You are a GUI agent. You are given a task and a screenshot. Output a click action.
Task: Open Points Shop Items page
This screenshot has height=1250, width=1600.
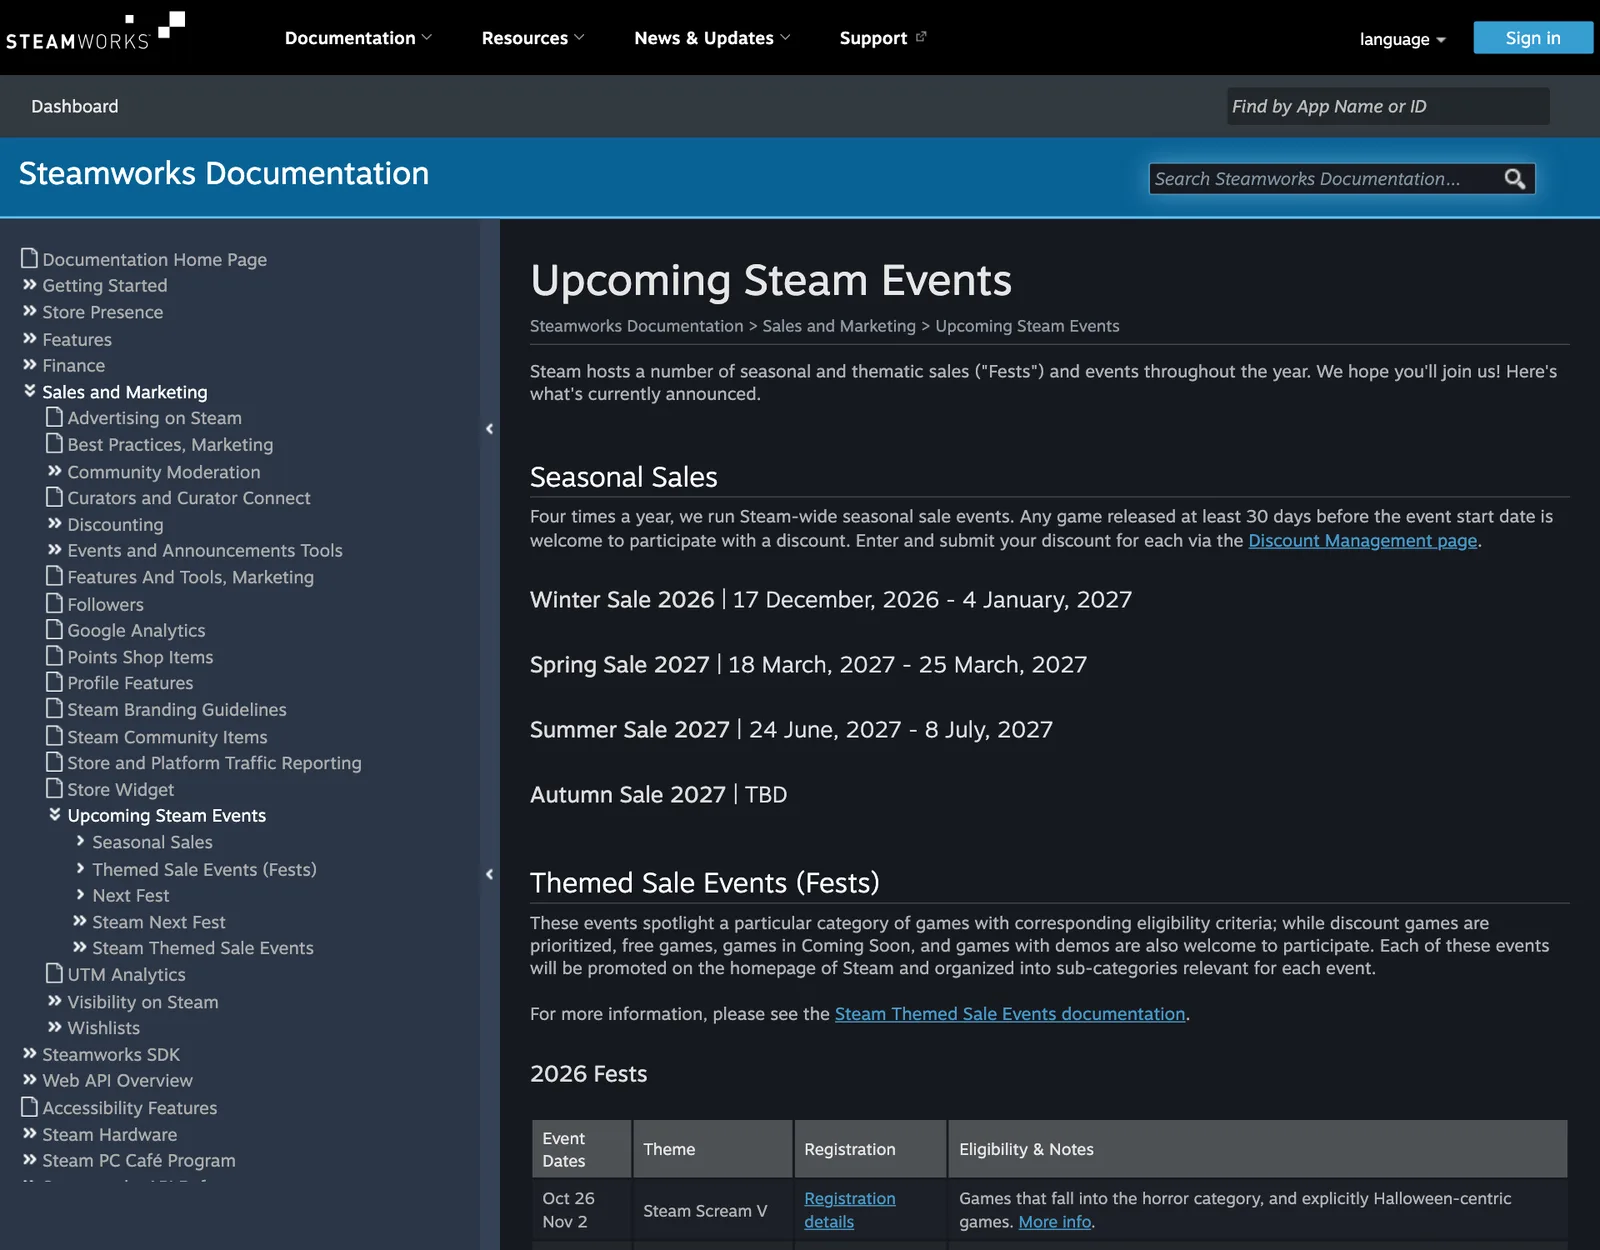pos(130,657)
